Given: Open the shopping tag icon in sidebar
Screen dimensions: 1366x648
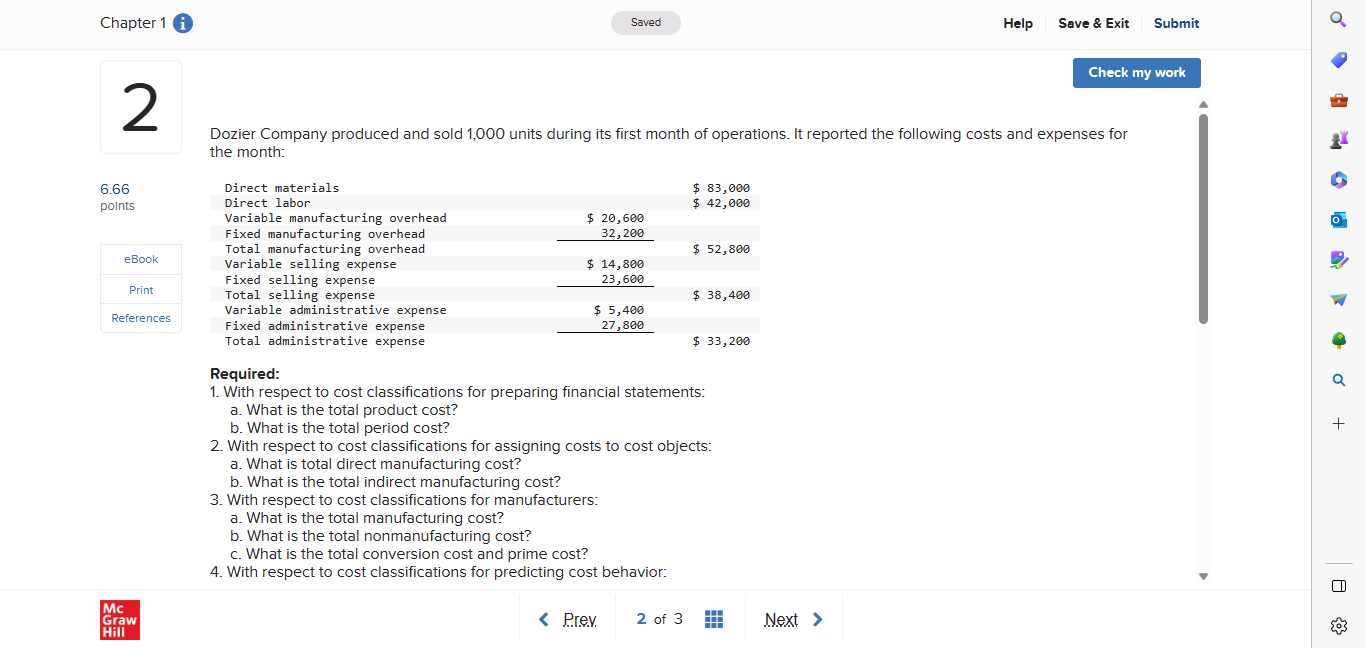Looking at the screenshot, I should point(1338,60).
